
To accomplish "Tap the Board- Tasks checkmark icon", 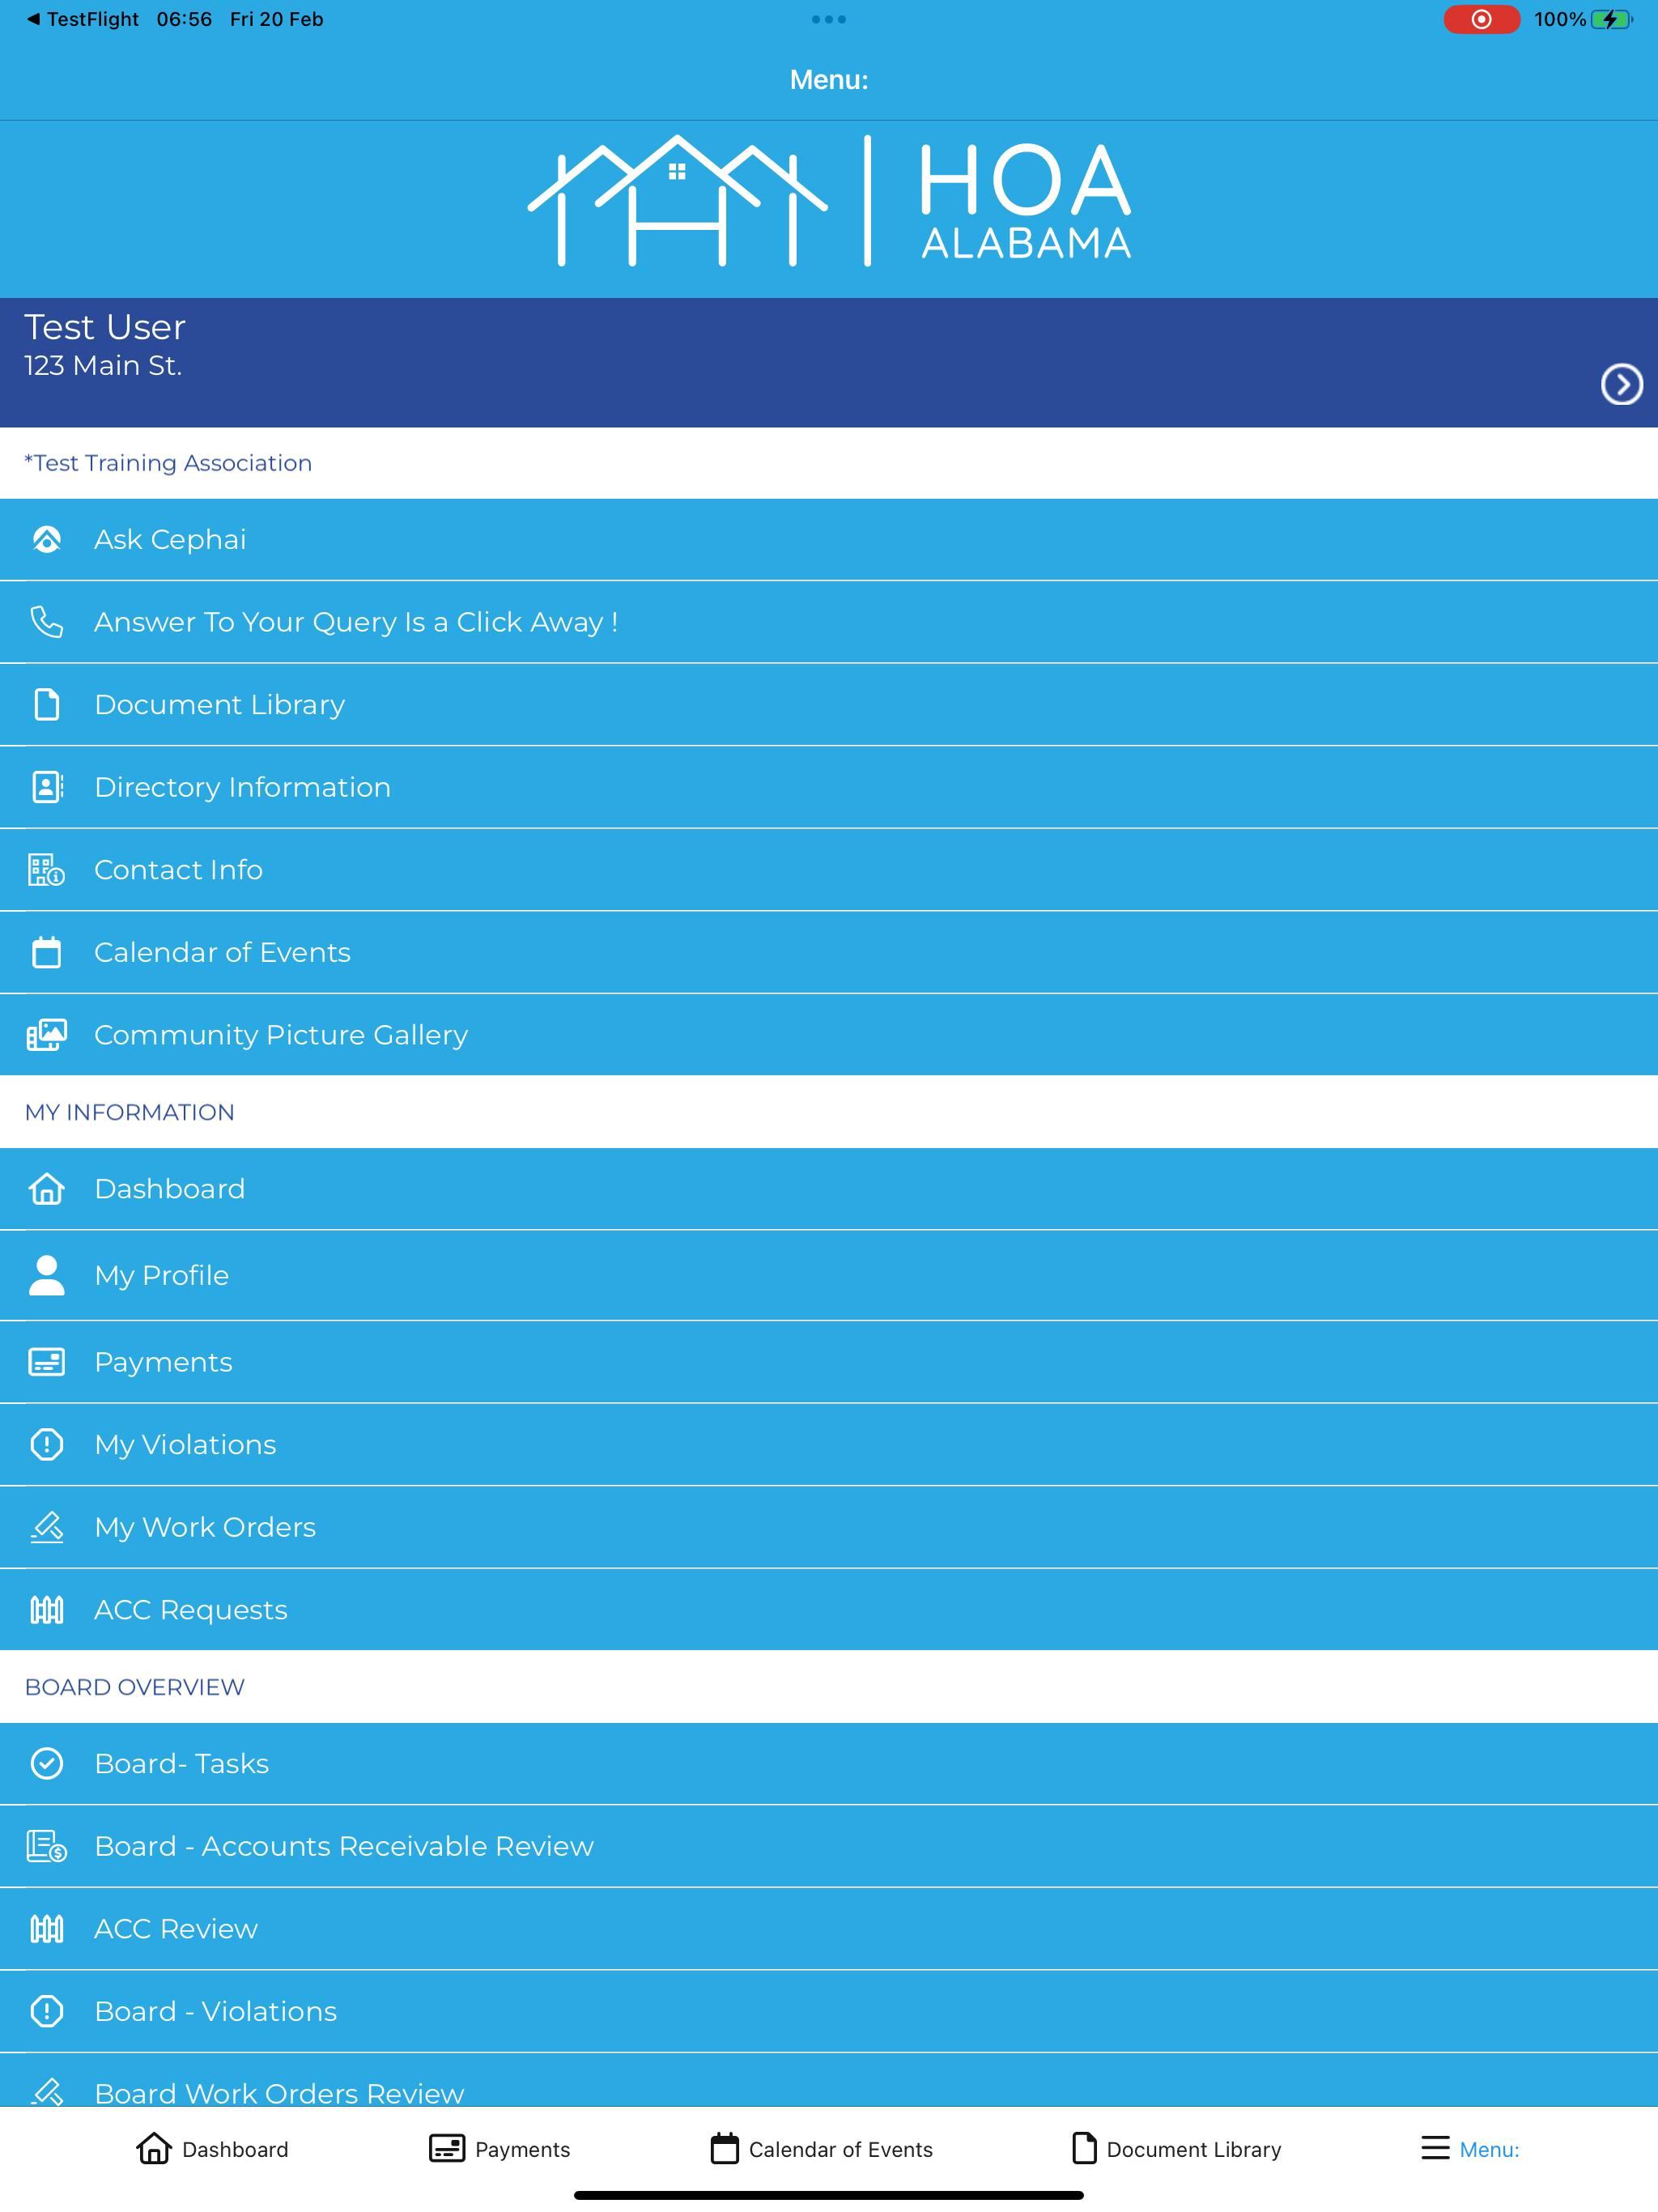I will [x=47, y=1763].
